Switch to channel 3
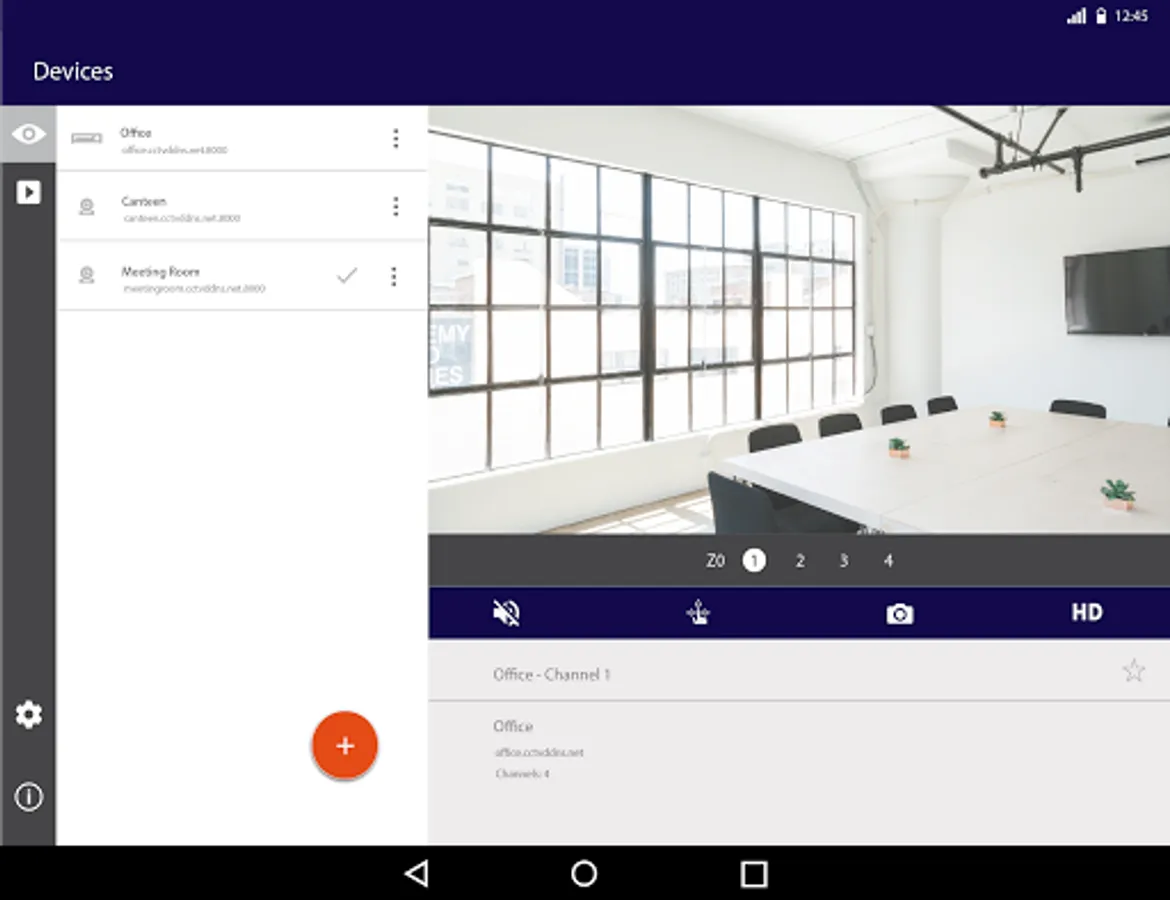1170x900 pixels. 843,560
